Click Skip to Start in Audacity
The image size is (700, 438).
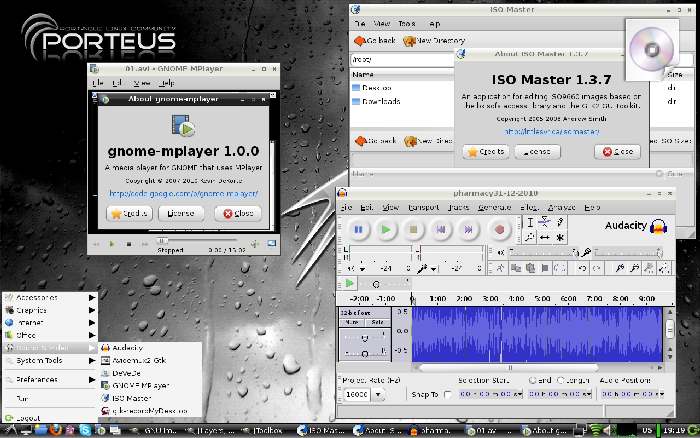click(441, 230)
